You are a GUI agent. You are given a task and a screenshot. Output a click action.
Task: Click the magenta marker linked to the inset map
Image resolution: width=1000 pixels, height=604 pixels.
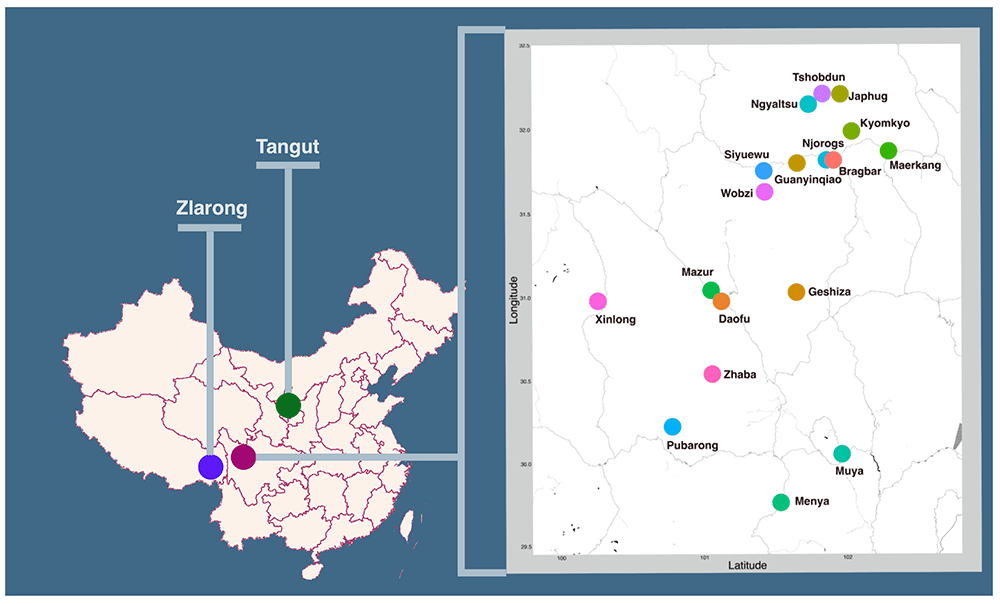tap(244, 457)
